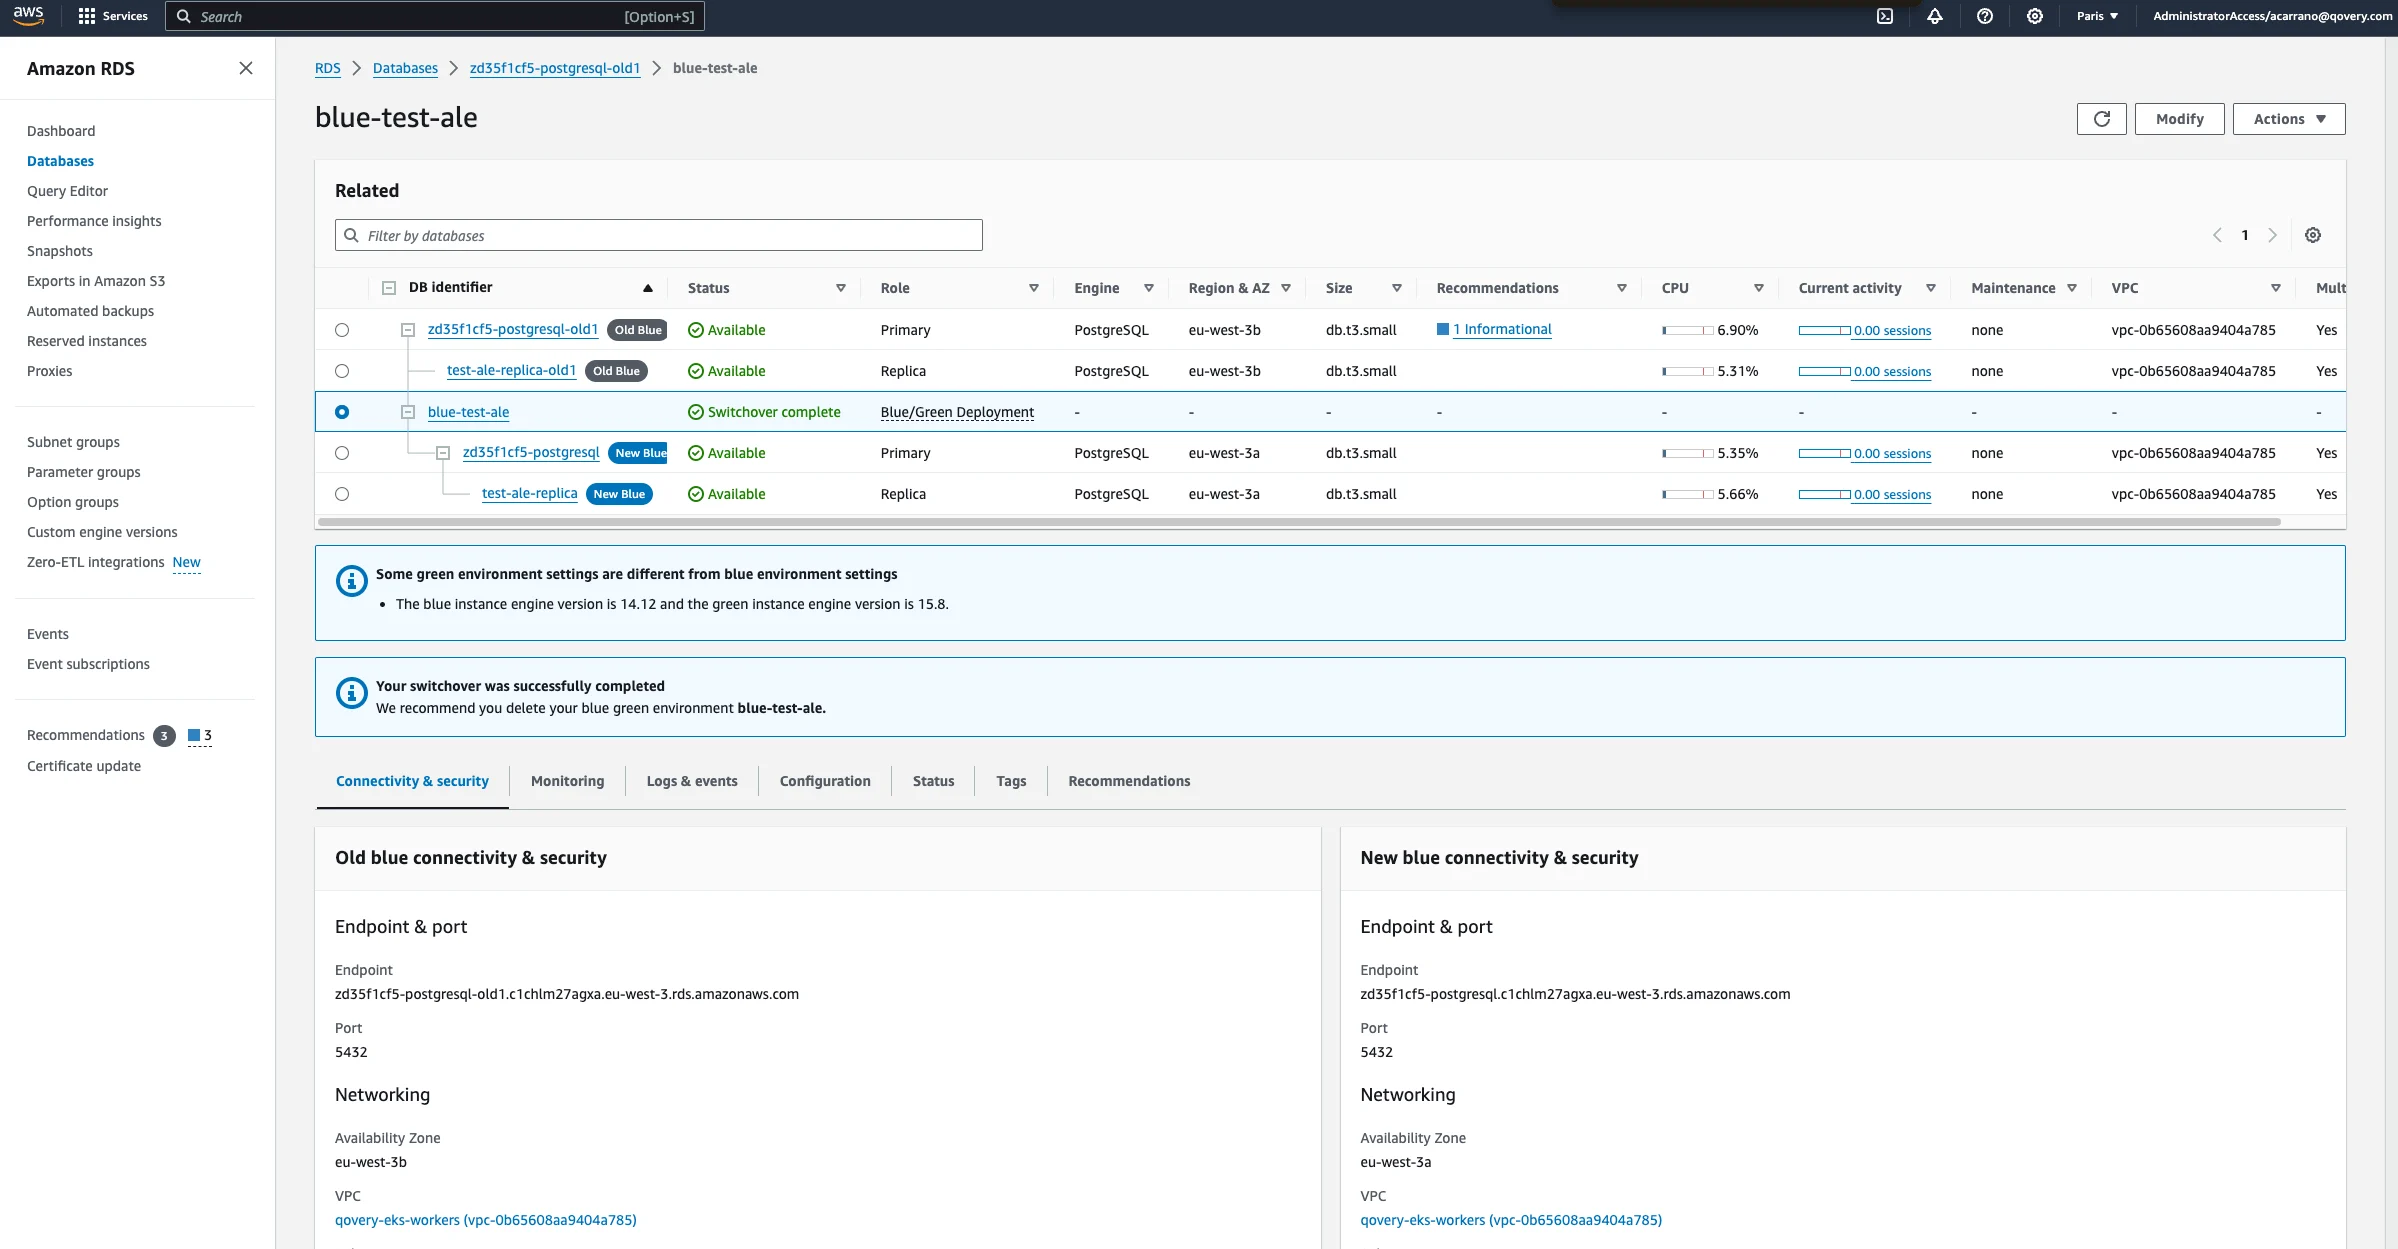Open the notifications bell
The width and height of the screenshot is (2398, 1249).
click(x=1935, y=16)
